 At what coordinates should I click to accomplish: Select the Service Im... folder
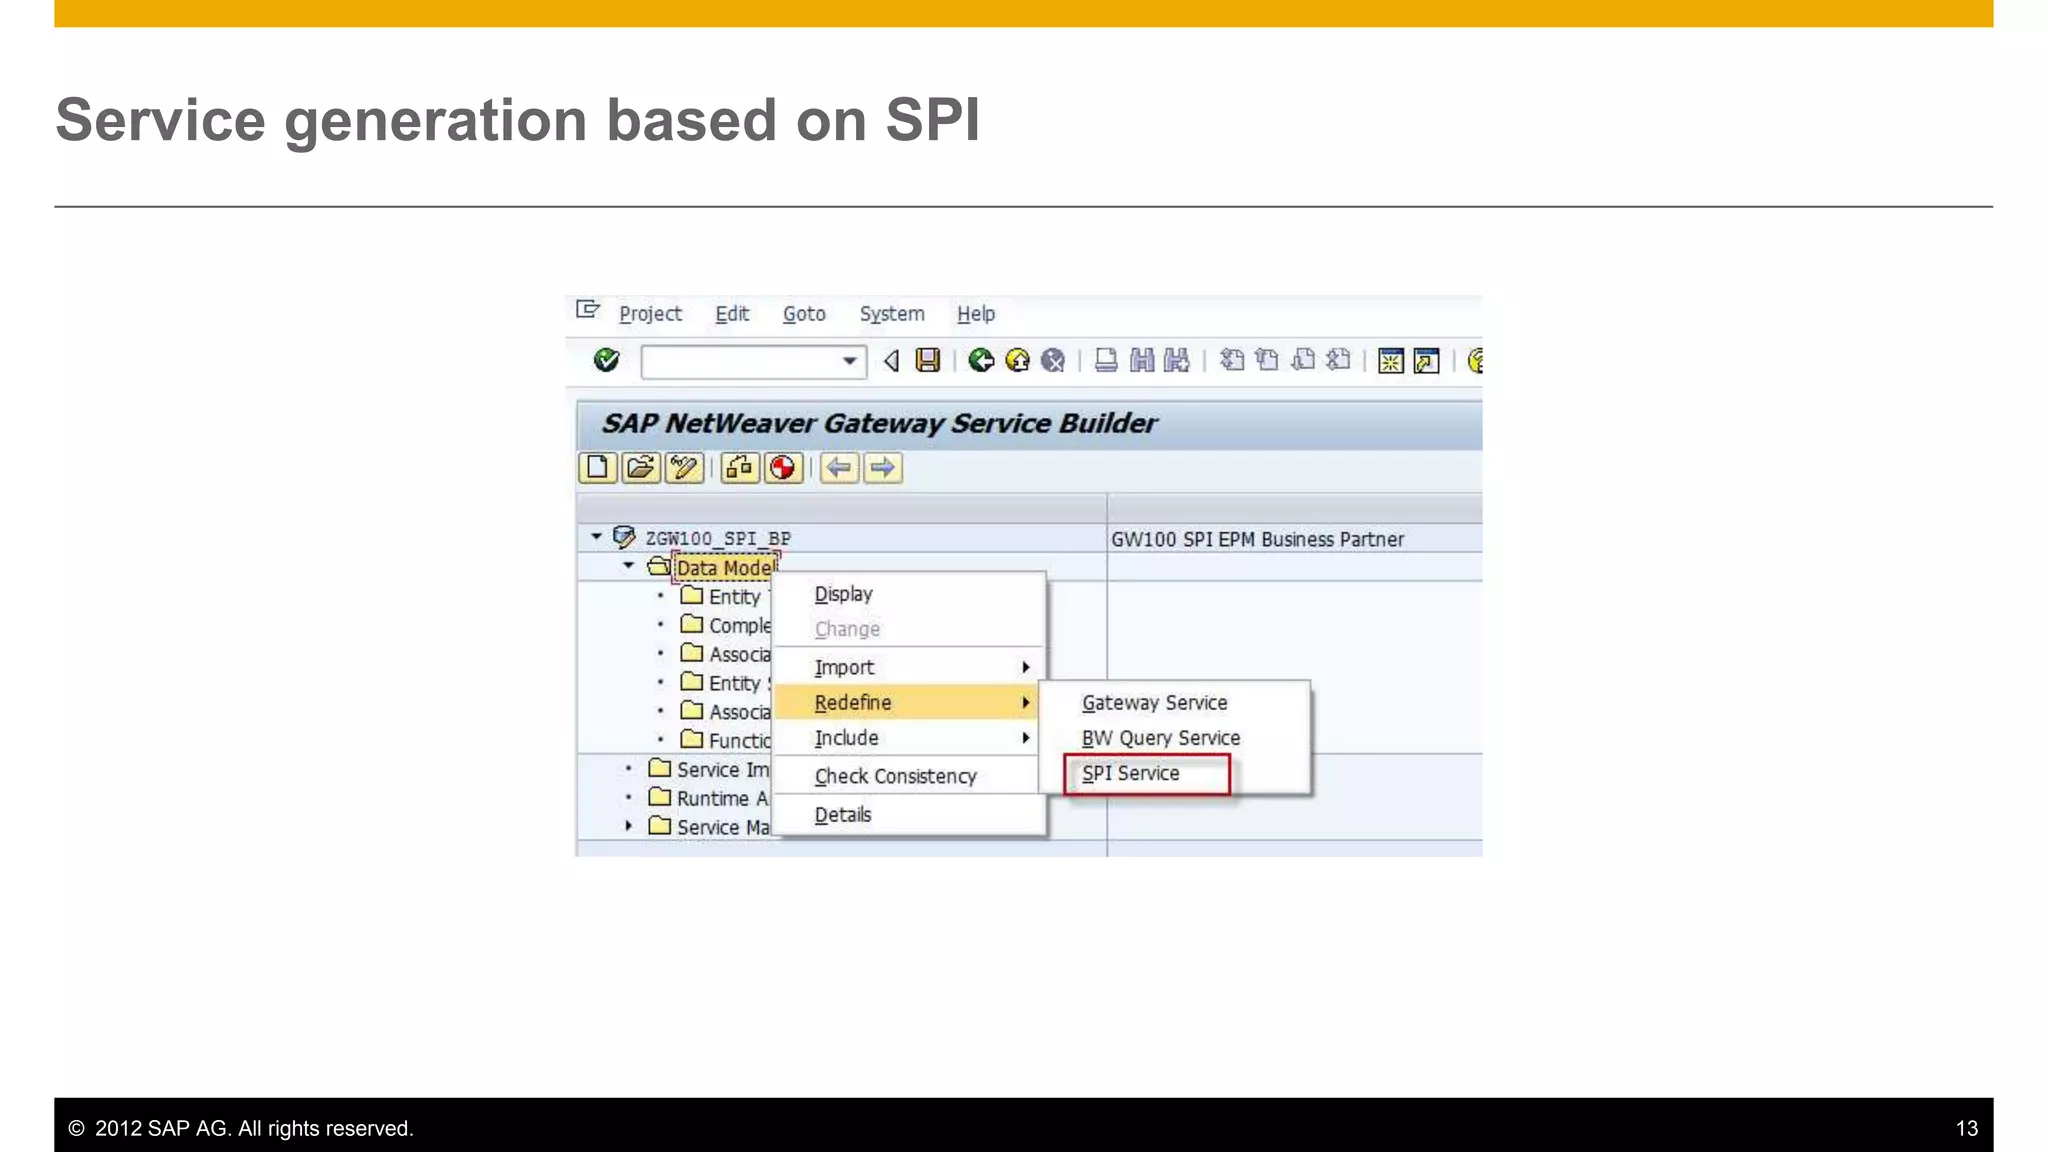tap(723, 769)
